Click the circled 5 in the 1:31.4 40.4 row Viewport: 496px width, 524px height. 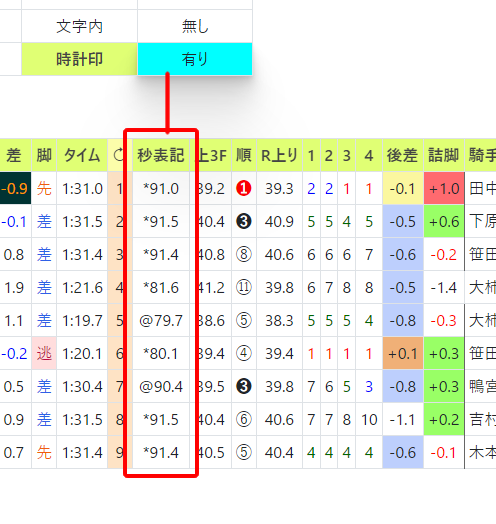click(x=244, y=452)
